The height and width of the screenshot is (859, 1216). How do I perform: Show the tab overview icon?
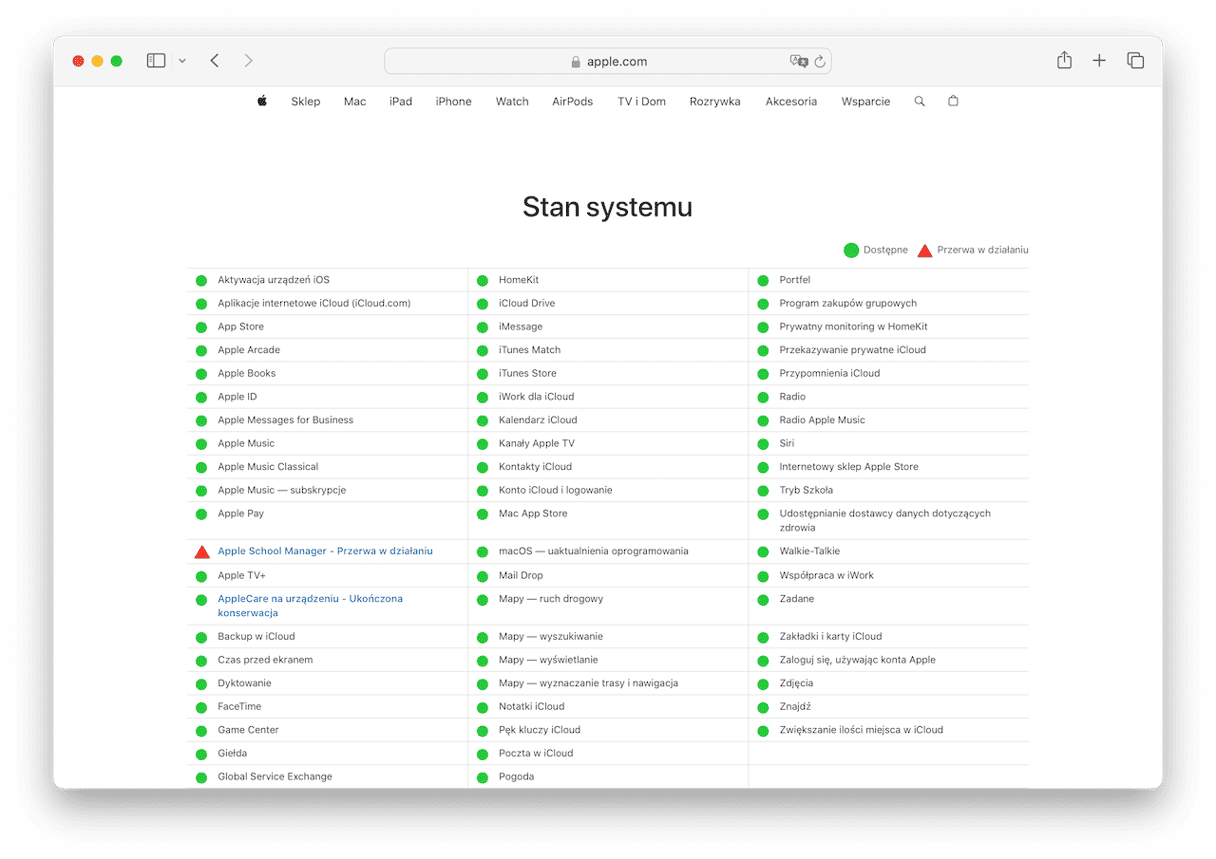click(x=1135, y=61)
